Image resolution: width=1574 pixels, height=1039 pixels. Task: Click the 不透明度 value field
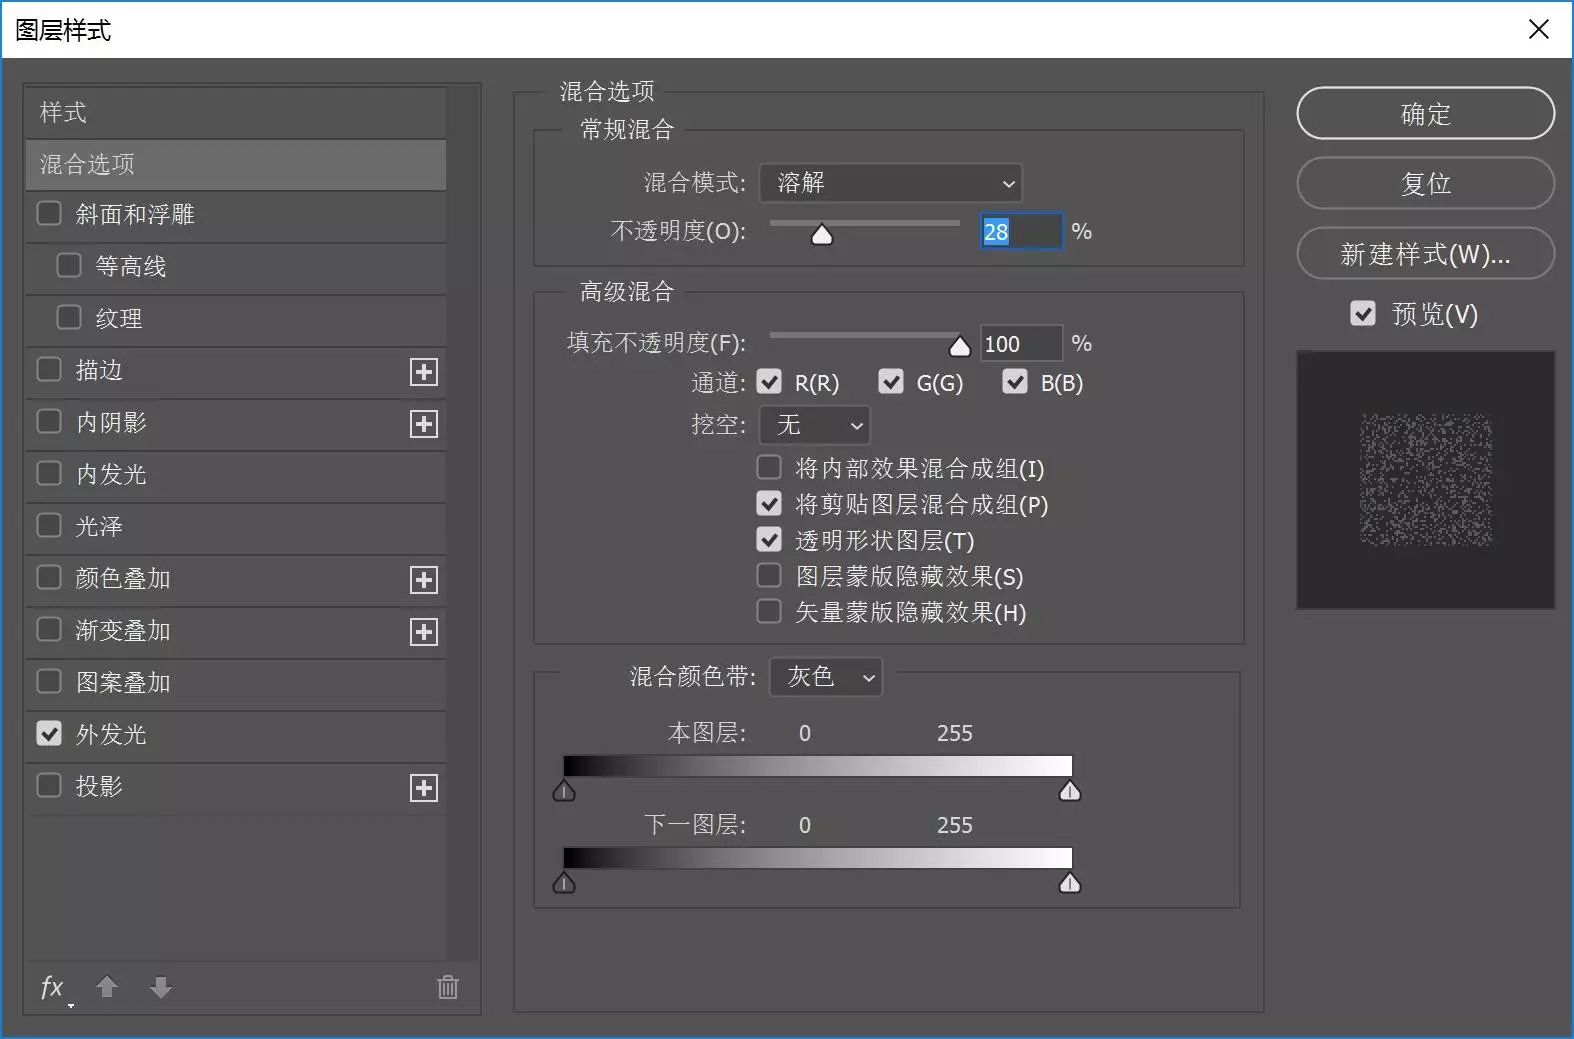(x=1021, y=232)
